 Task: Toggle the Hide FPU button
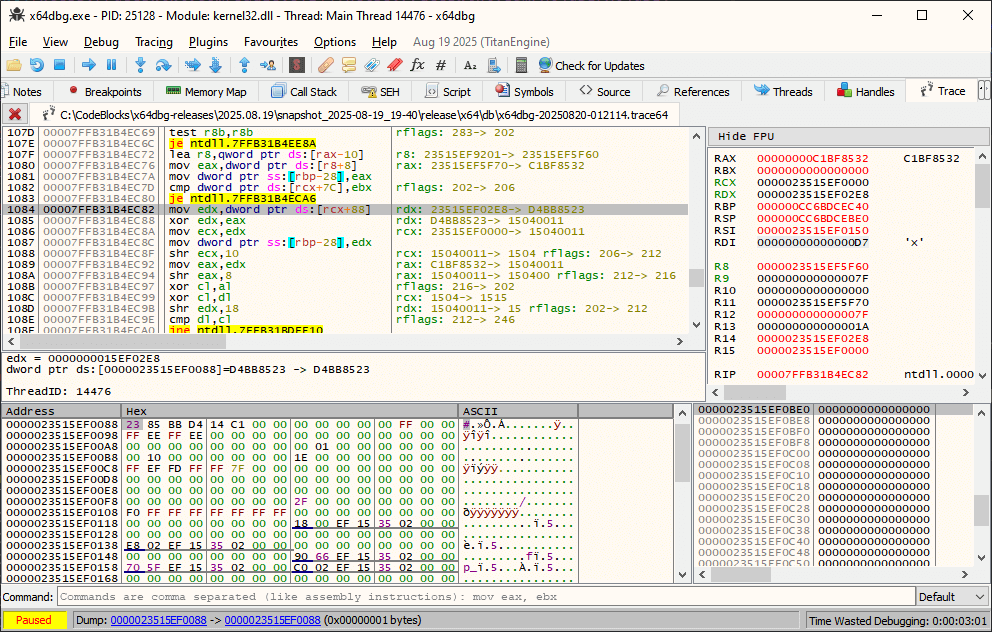[x=746, y=136]
